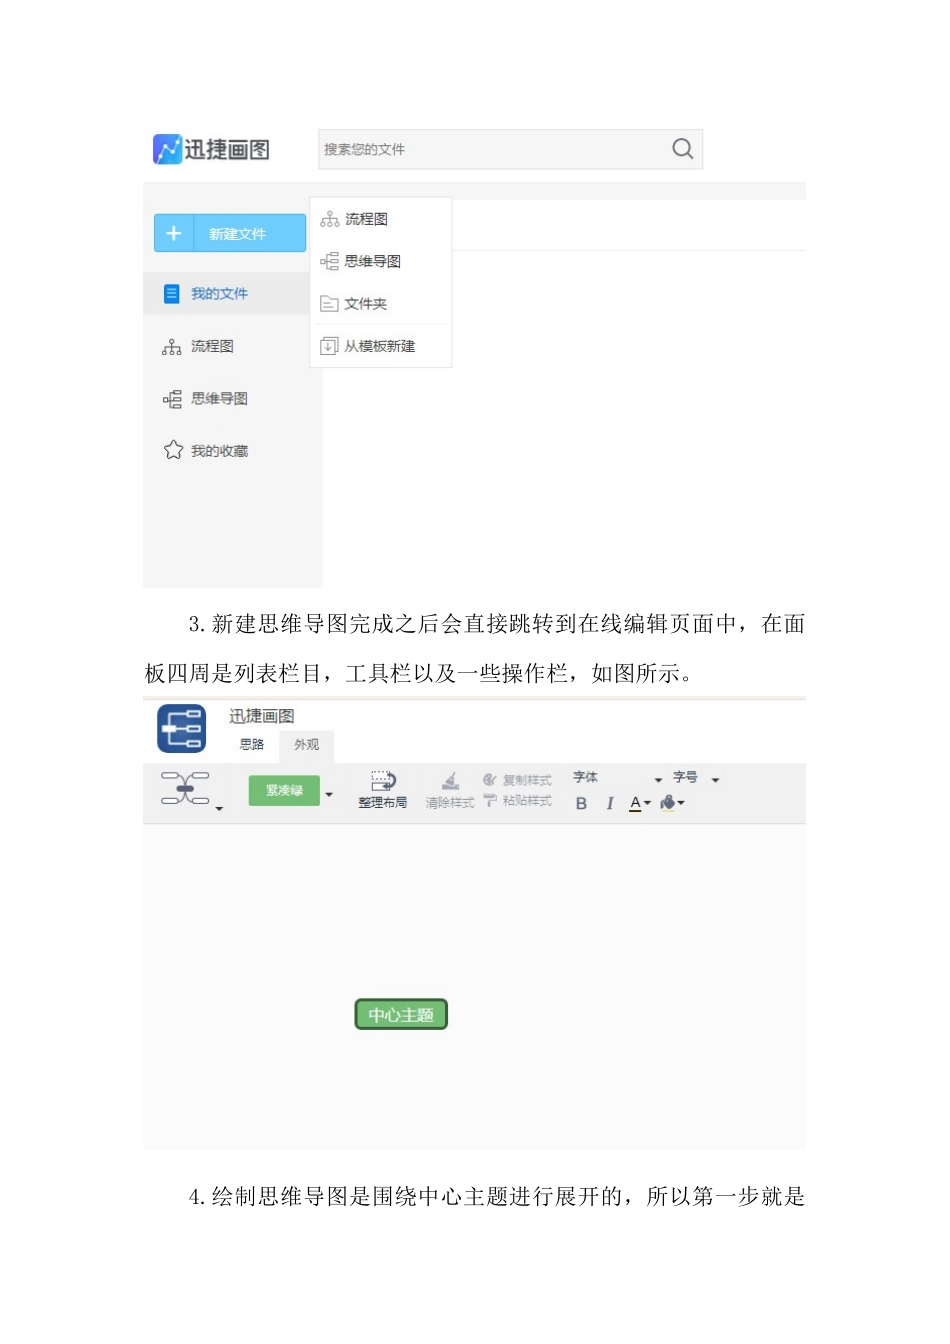Image resolution: width=950 pixels, height=1344 pixels.
Task: Switch to the 思路 tab
Action: (x=252, y=745)
